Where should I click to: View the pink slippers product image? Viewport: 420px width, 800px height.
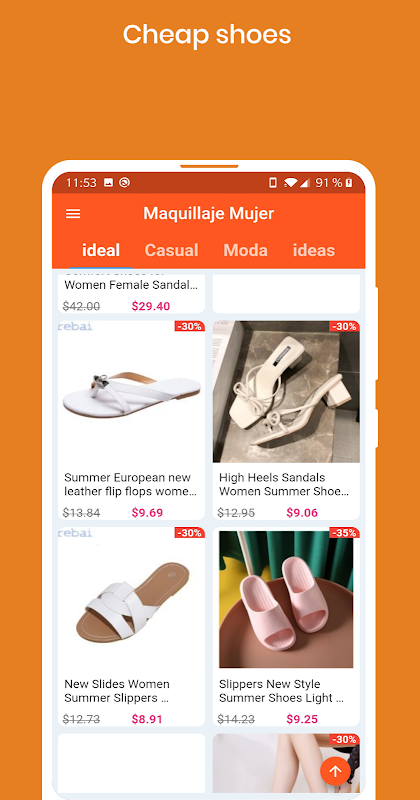click(286, 599)
